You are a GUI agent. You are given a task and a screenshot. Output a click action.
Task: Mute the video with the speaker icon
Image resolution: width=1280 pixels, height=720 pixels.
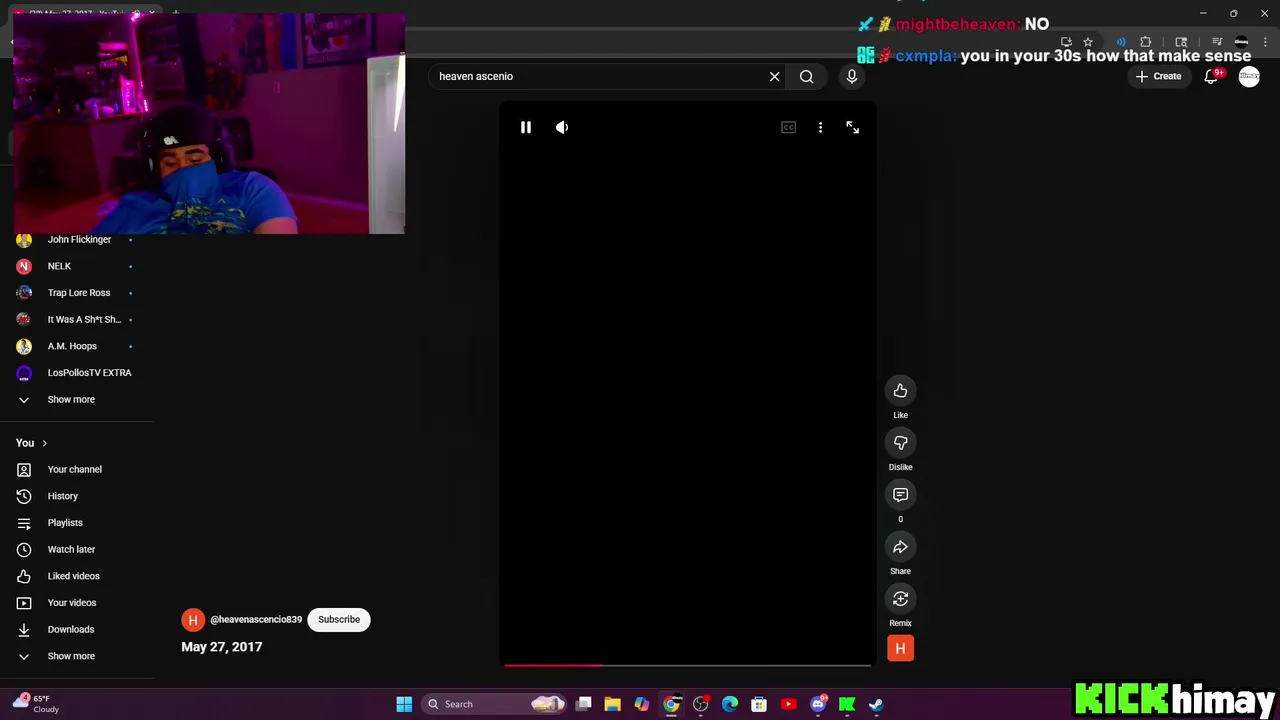point(562,127)
